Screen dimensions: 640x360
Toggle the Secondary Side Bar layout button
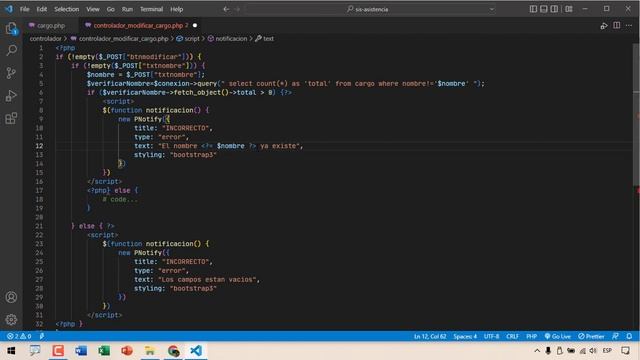pos(554,9)
